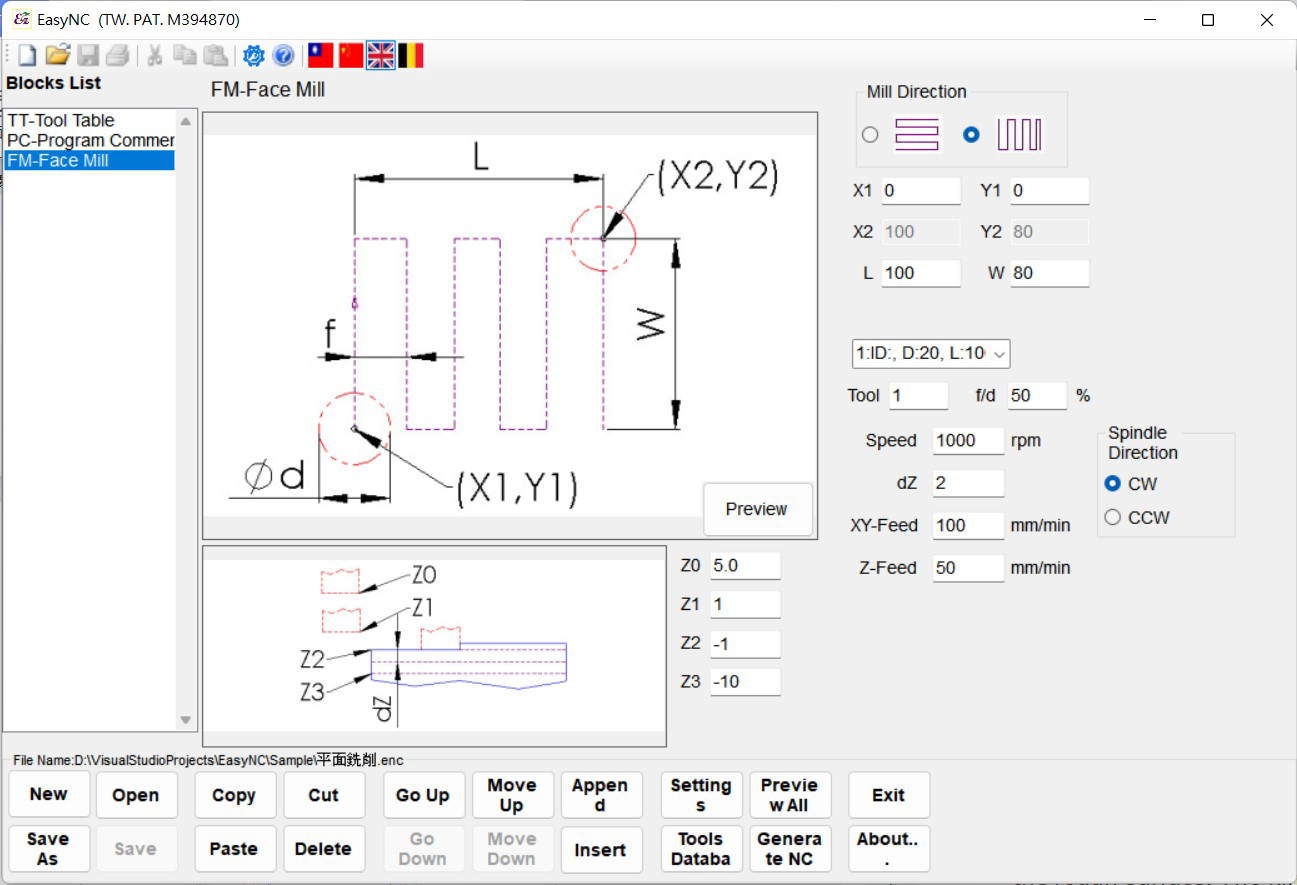Click the Delete button
This screenshot has width=1297, height=885.
point(323,849)
